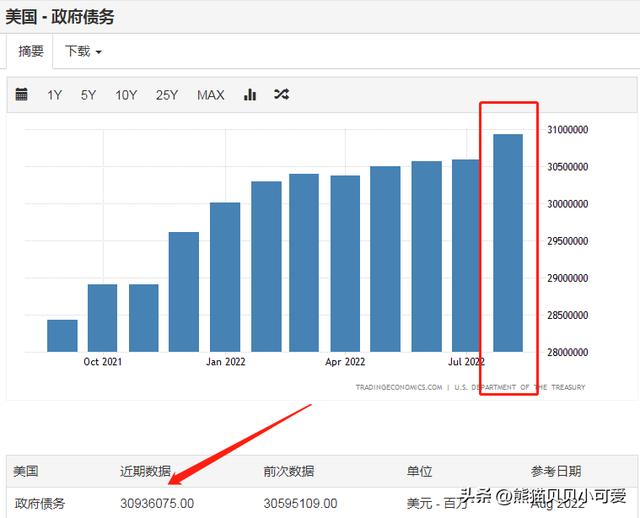This screenshot has height=518, width=640.
Task: Open the calendar date range icon
Action: (x=22, y=95)
